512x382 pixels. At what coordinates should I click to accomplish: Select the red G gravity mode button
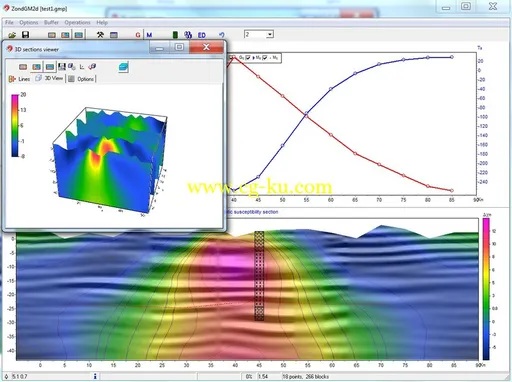pyautogui.click(x=138, y=35)
